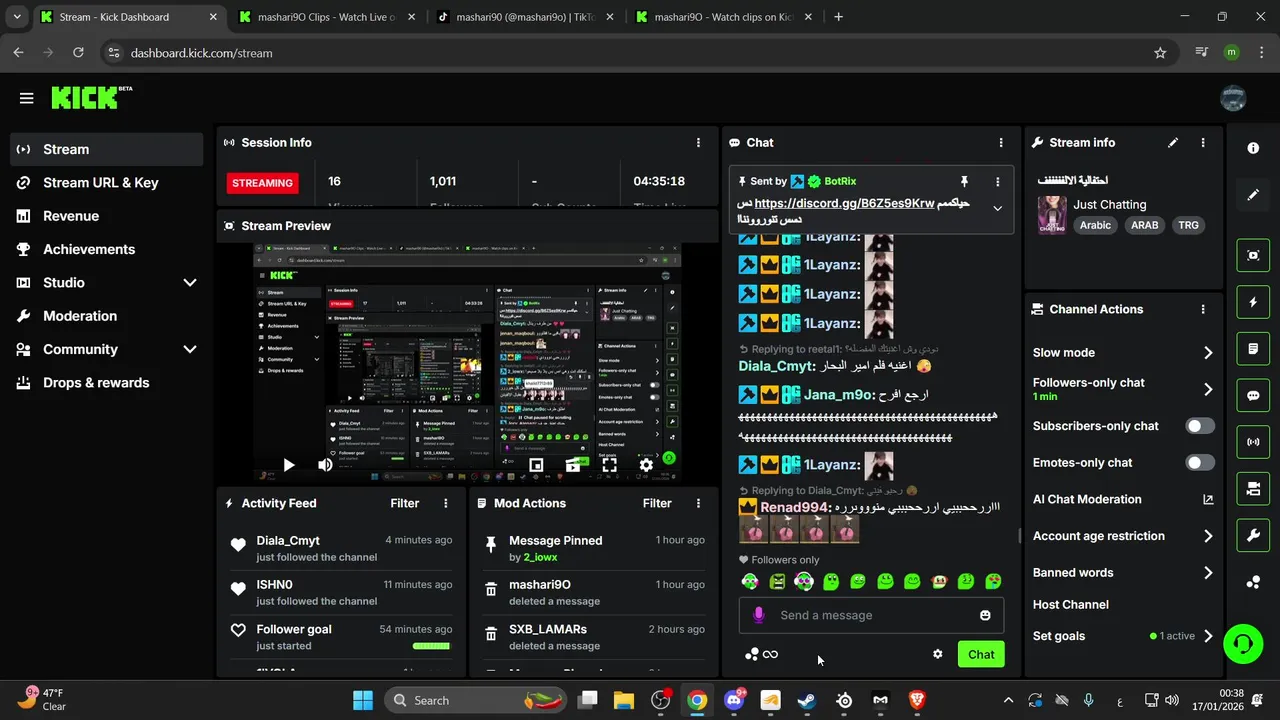Toggle the wrench icon in the right sidebar

[1253, 536]
